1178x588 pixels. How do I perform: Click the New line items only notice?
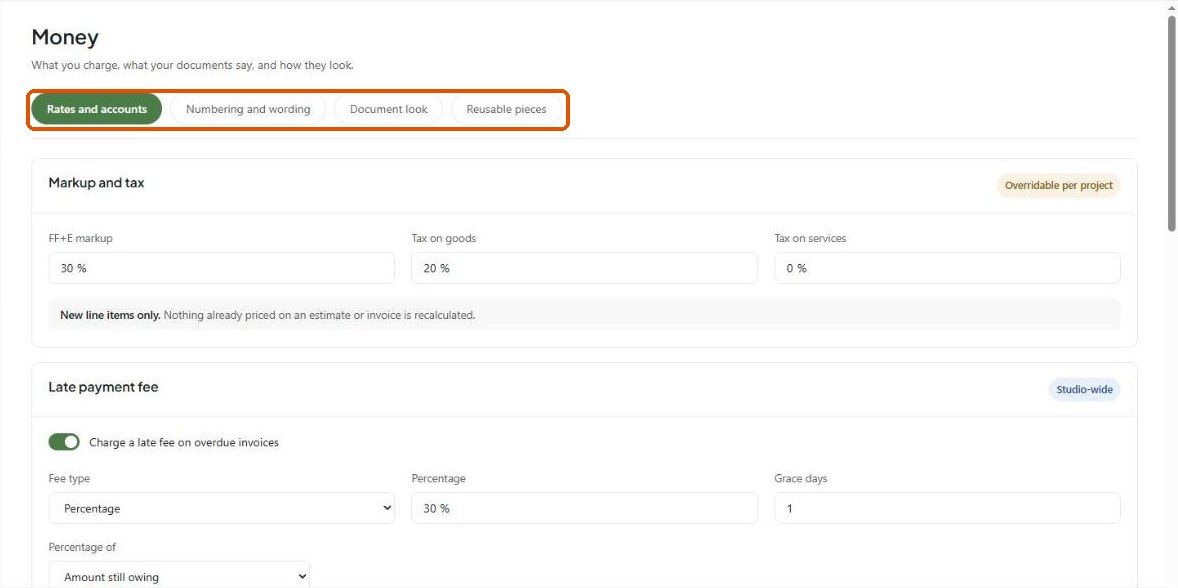click(x=584, y=315)
